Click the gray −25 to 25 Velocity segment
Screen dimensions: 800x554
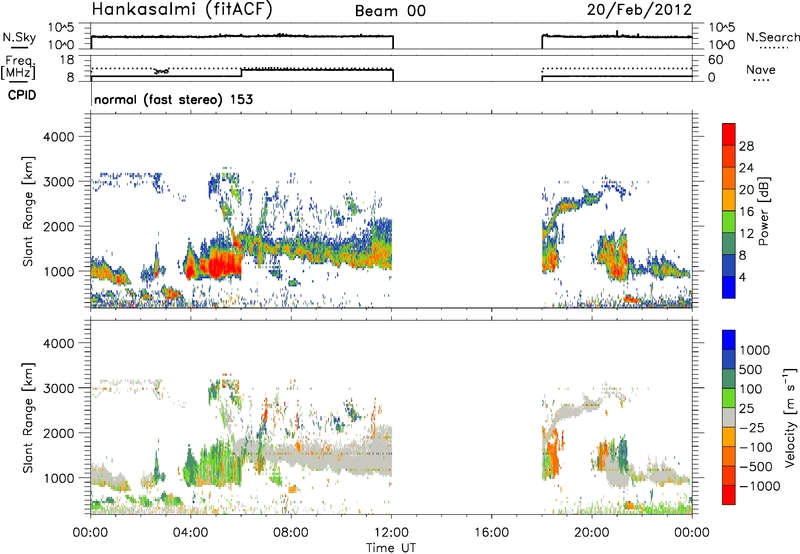tap(729, 417)
